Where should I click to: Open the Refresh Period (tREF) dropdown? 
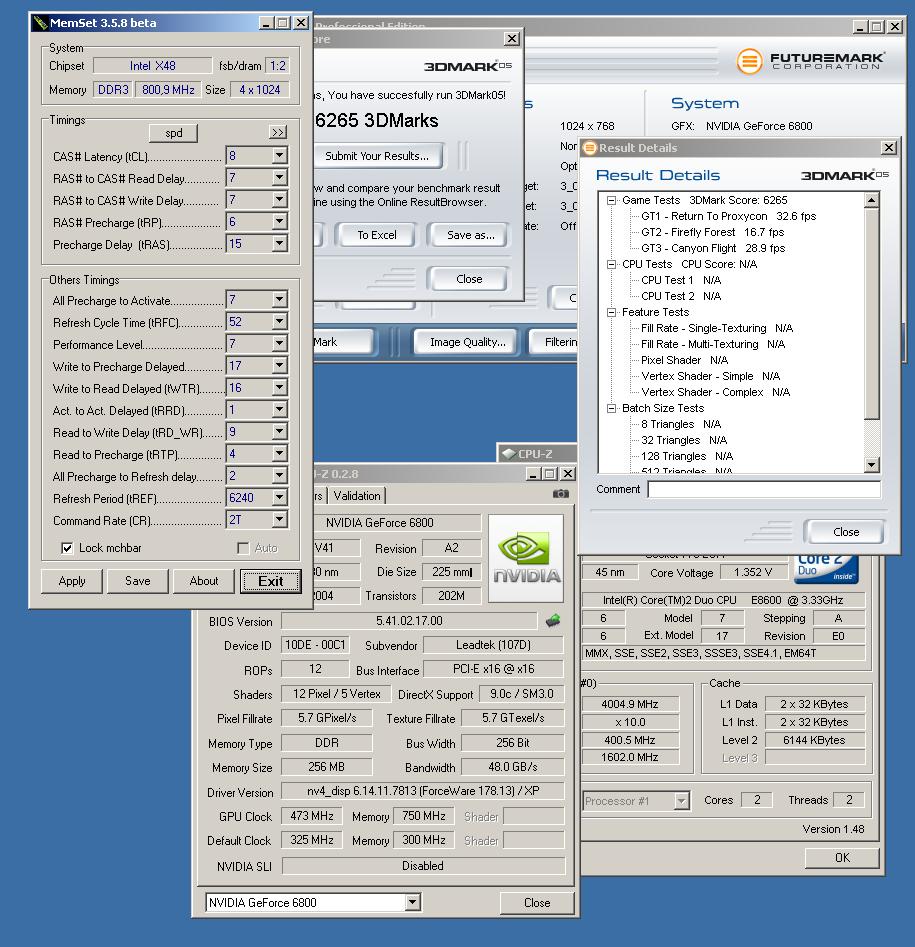point(279,498)
